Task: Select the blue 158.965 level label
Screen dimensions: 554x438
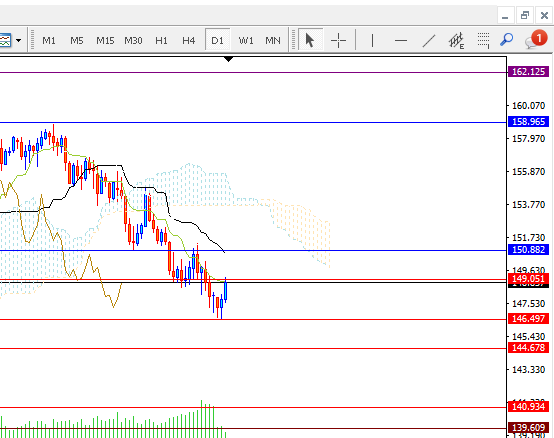Action: click(529, 122)
